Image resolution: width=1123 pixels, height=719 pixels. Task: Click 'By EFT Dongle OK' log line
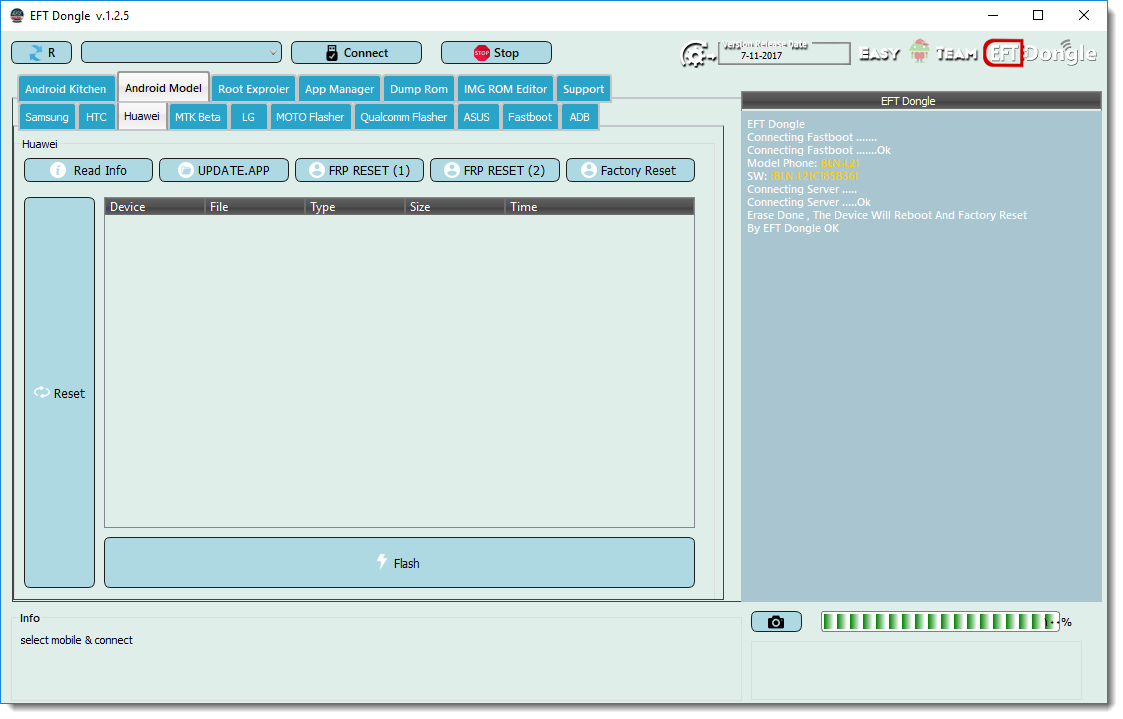793,228
